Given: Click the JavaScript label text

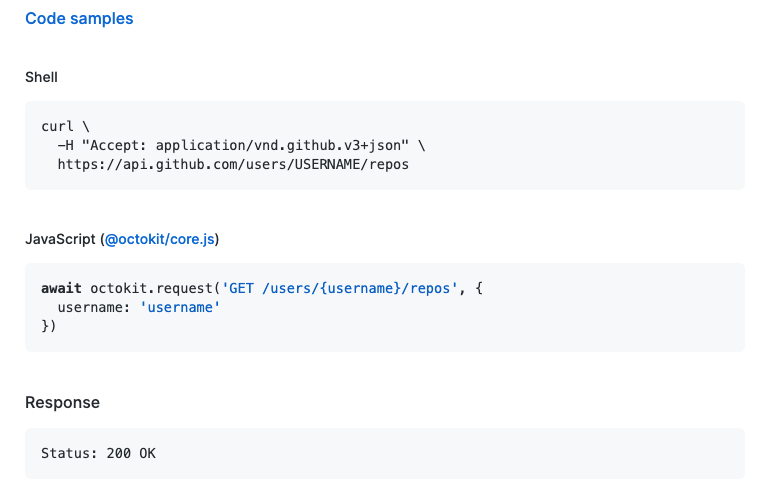Looking at the screenshot, I should click(60, 239).
